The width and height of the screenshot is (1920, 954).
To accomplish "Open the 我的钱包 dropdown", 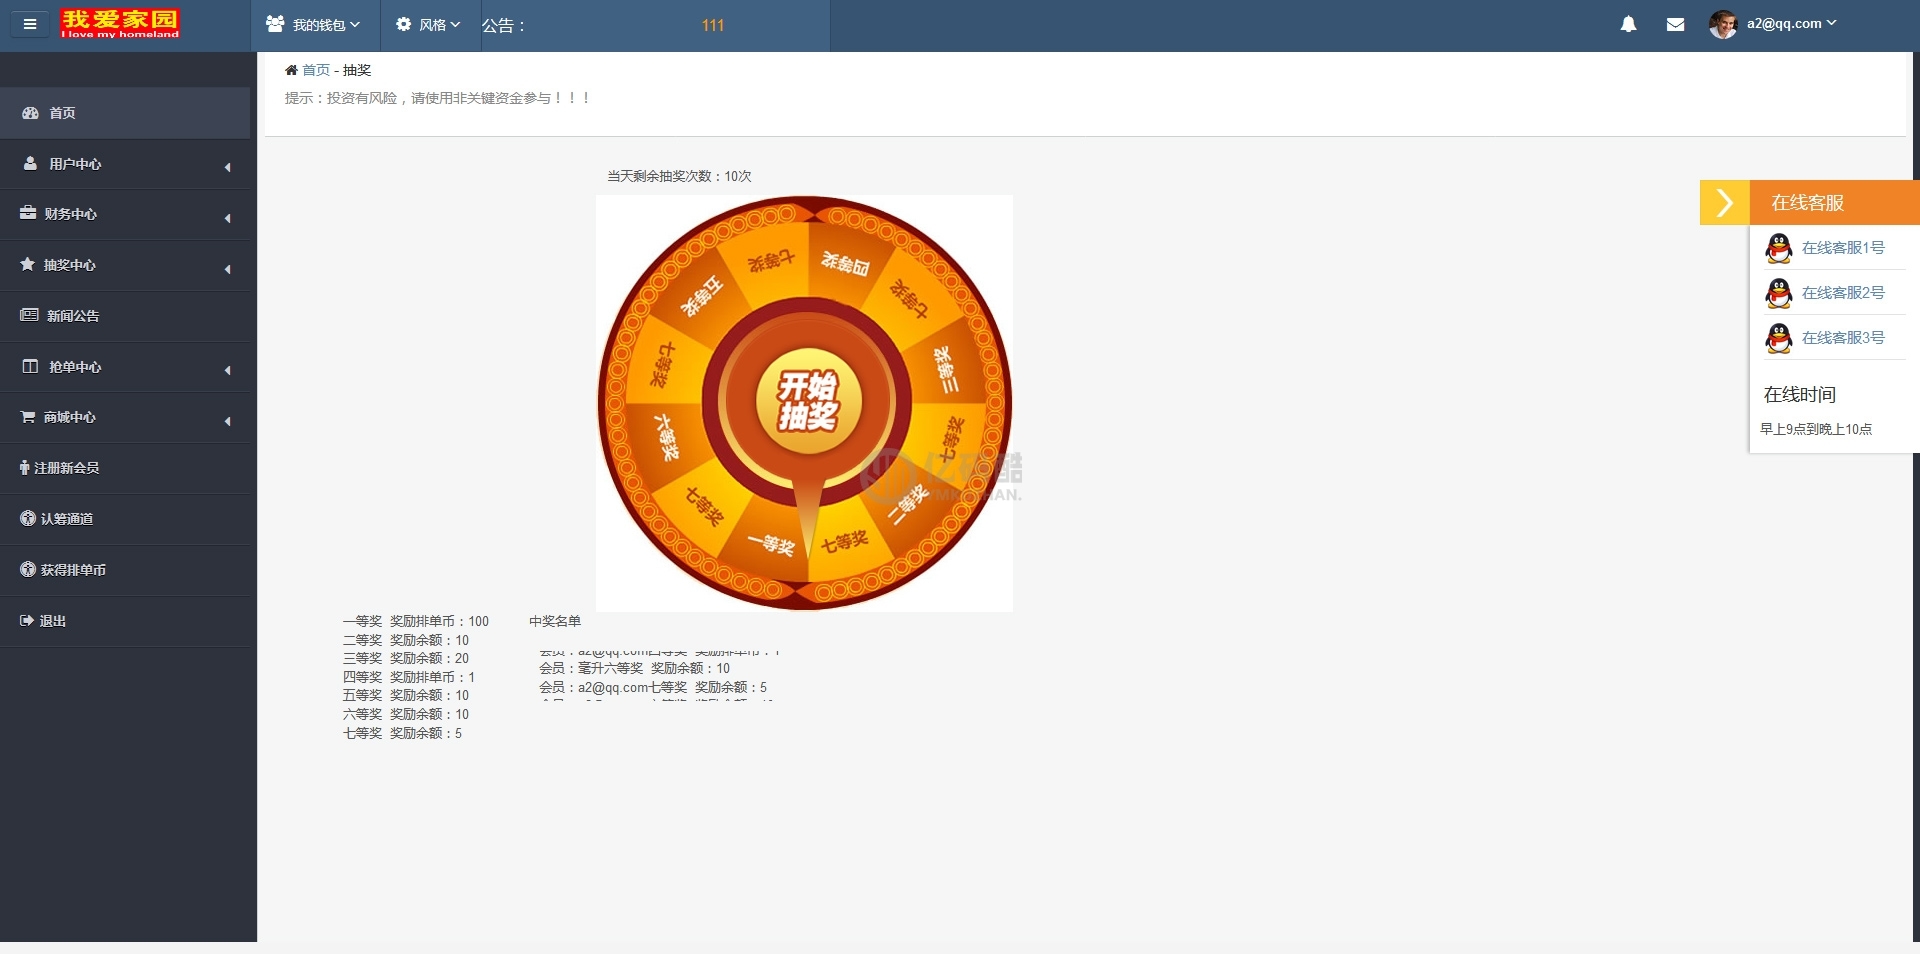I will [x=313, y=25].
